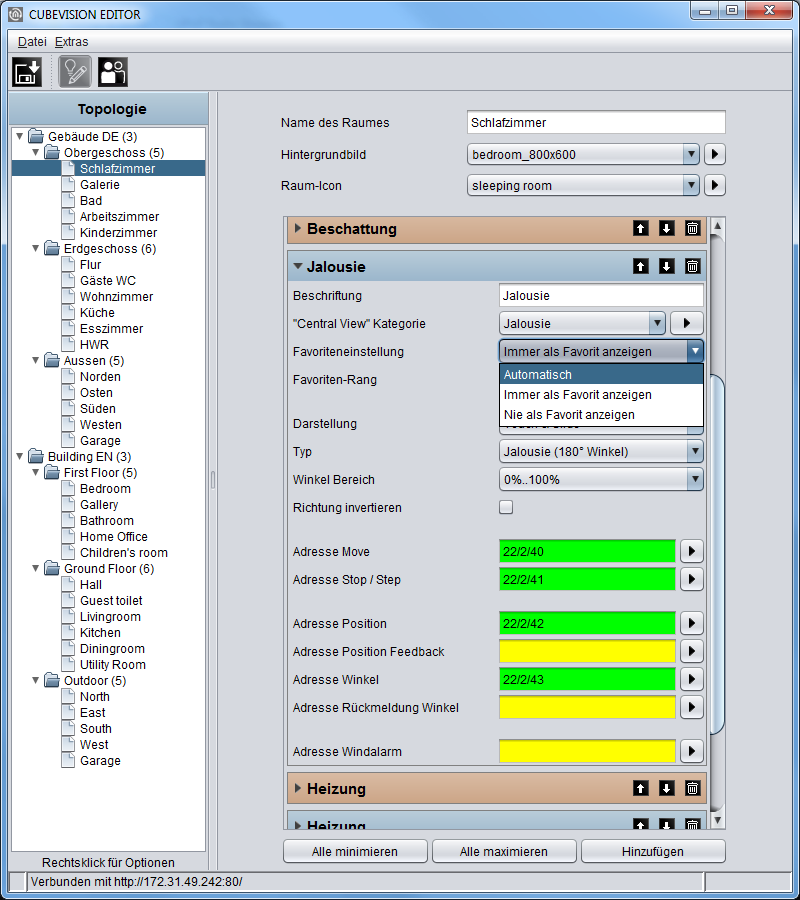Move Beschattung section up with arrow icon
The width and height of the screenshot is (800, 900).
[640, 228]
